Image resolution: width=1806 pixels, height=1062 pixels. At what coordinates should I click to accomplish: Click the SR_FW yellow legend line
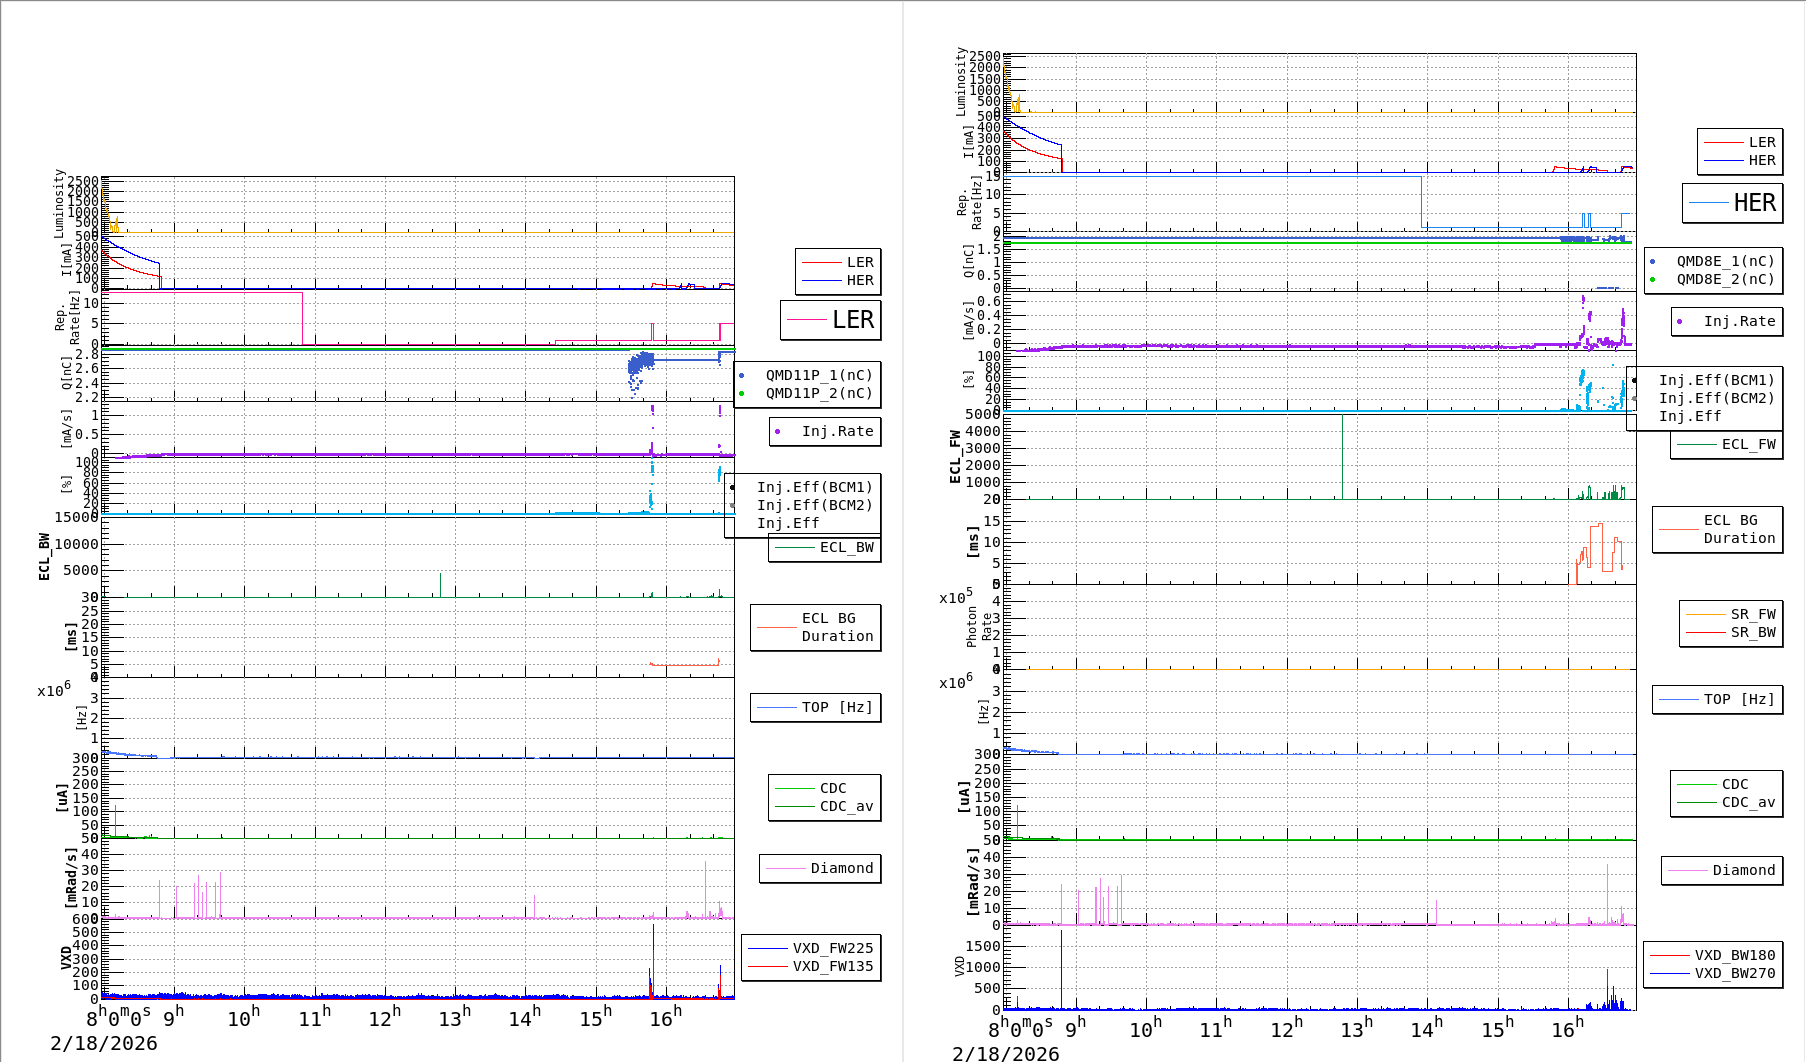1706,614
